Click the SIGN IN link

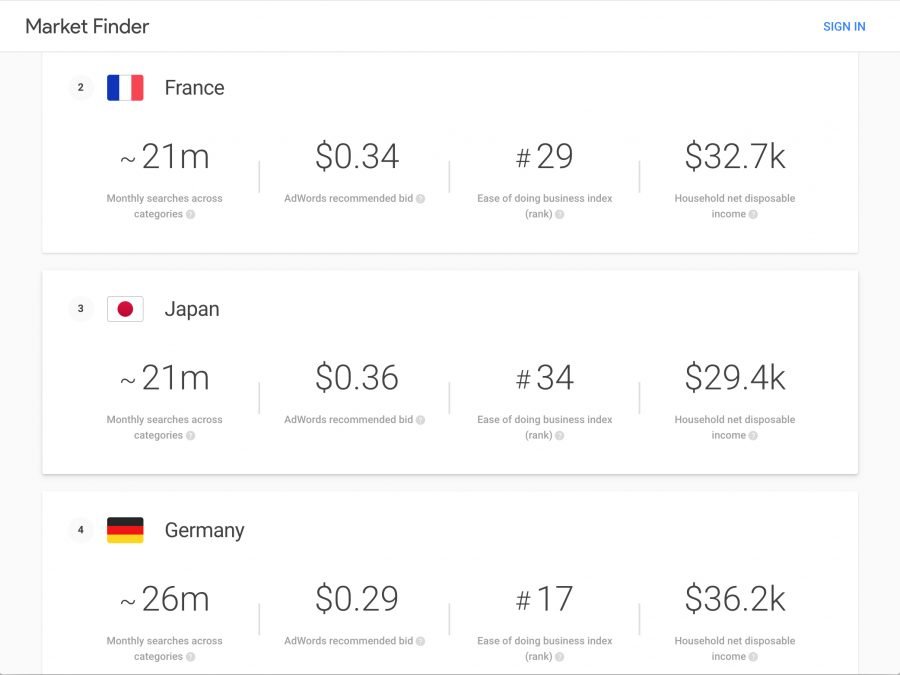point(844,26)
